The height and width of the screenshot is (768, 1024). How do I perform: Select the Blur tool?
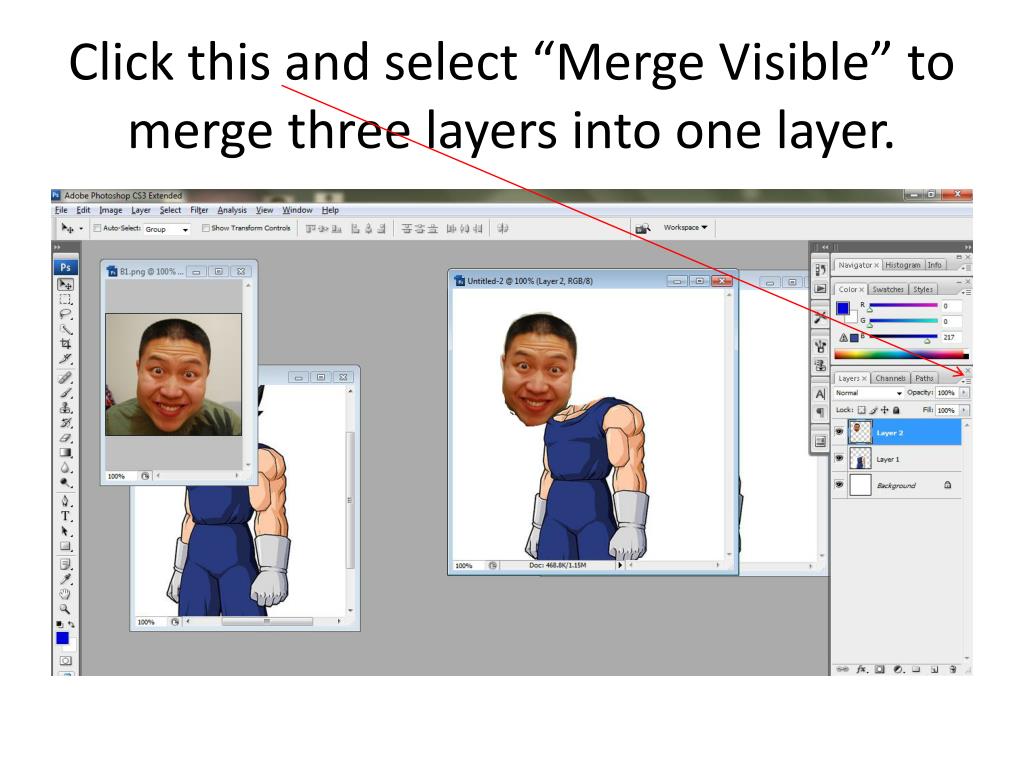coord(65,468)
